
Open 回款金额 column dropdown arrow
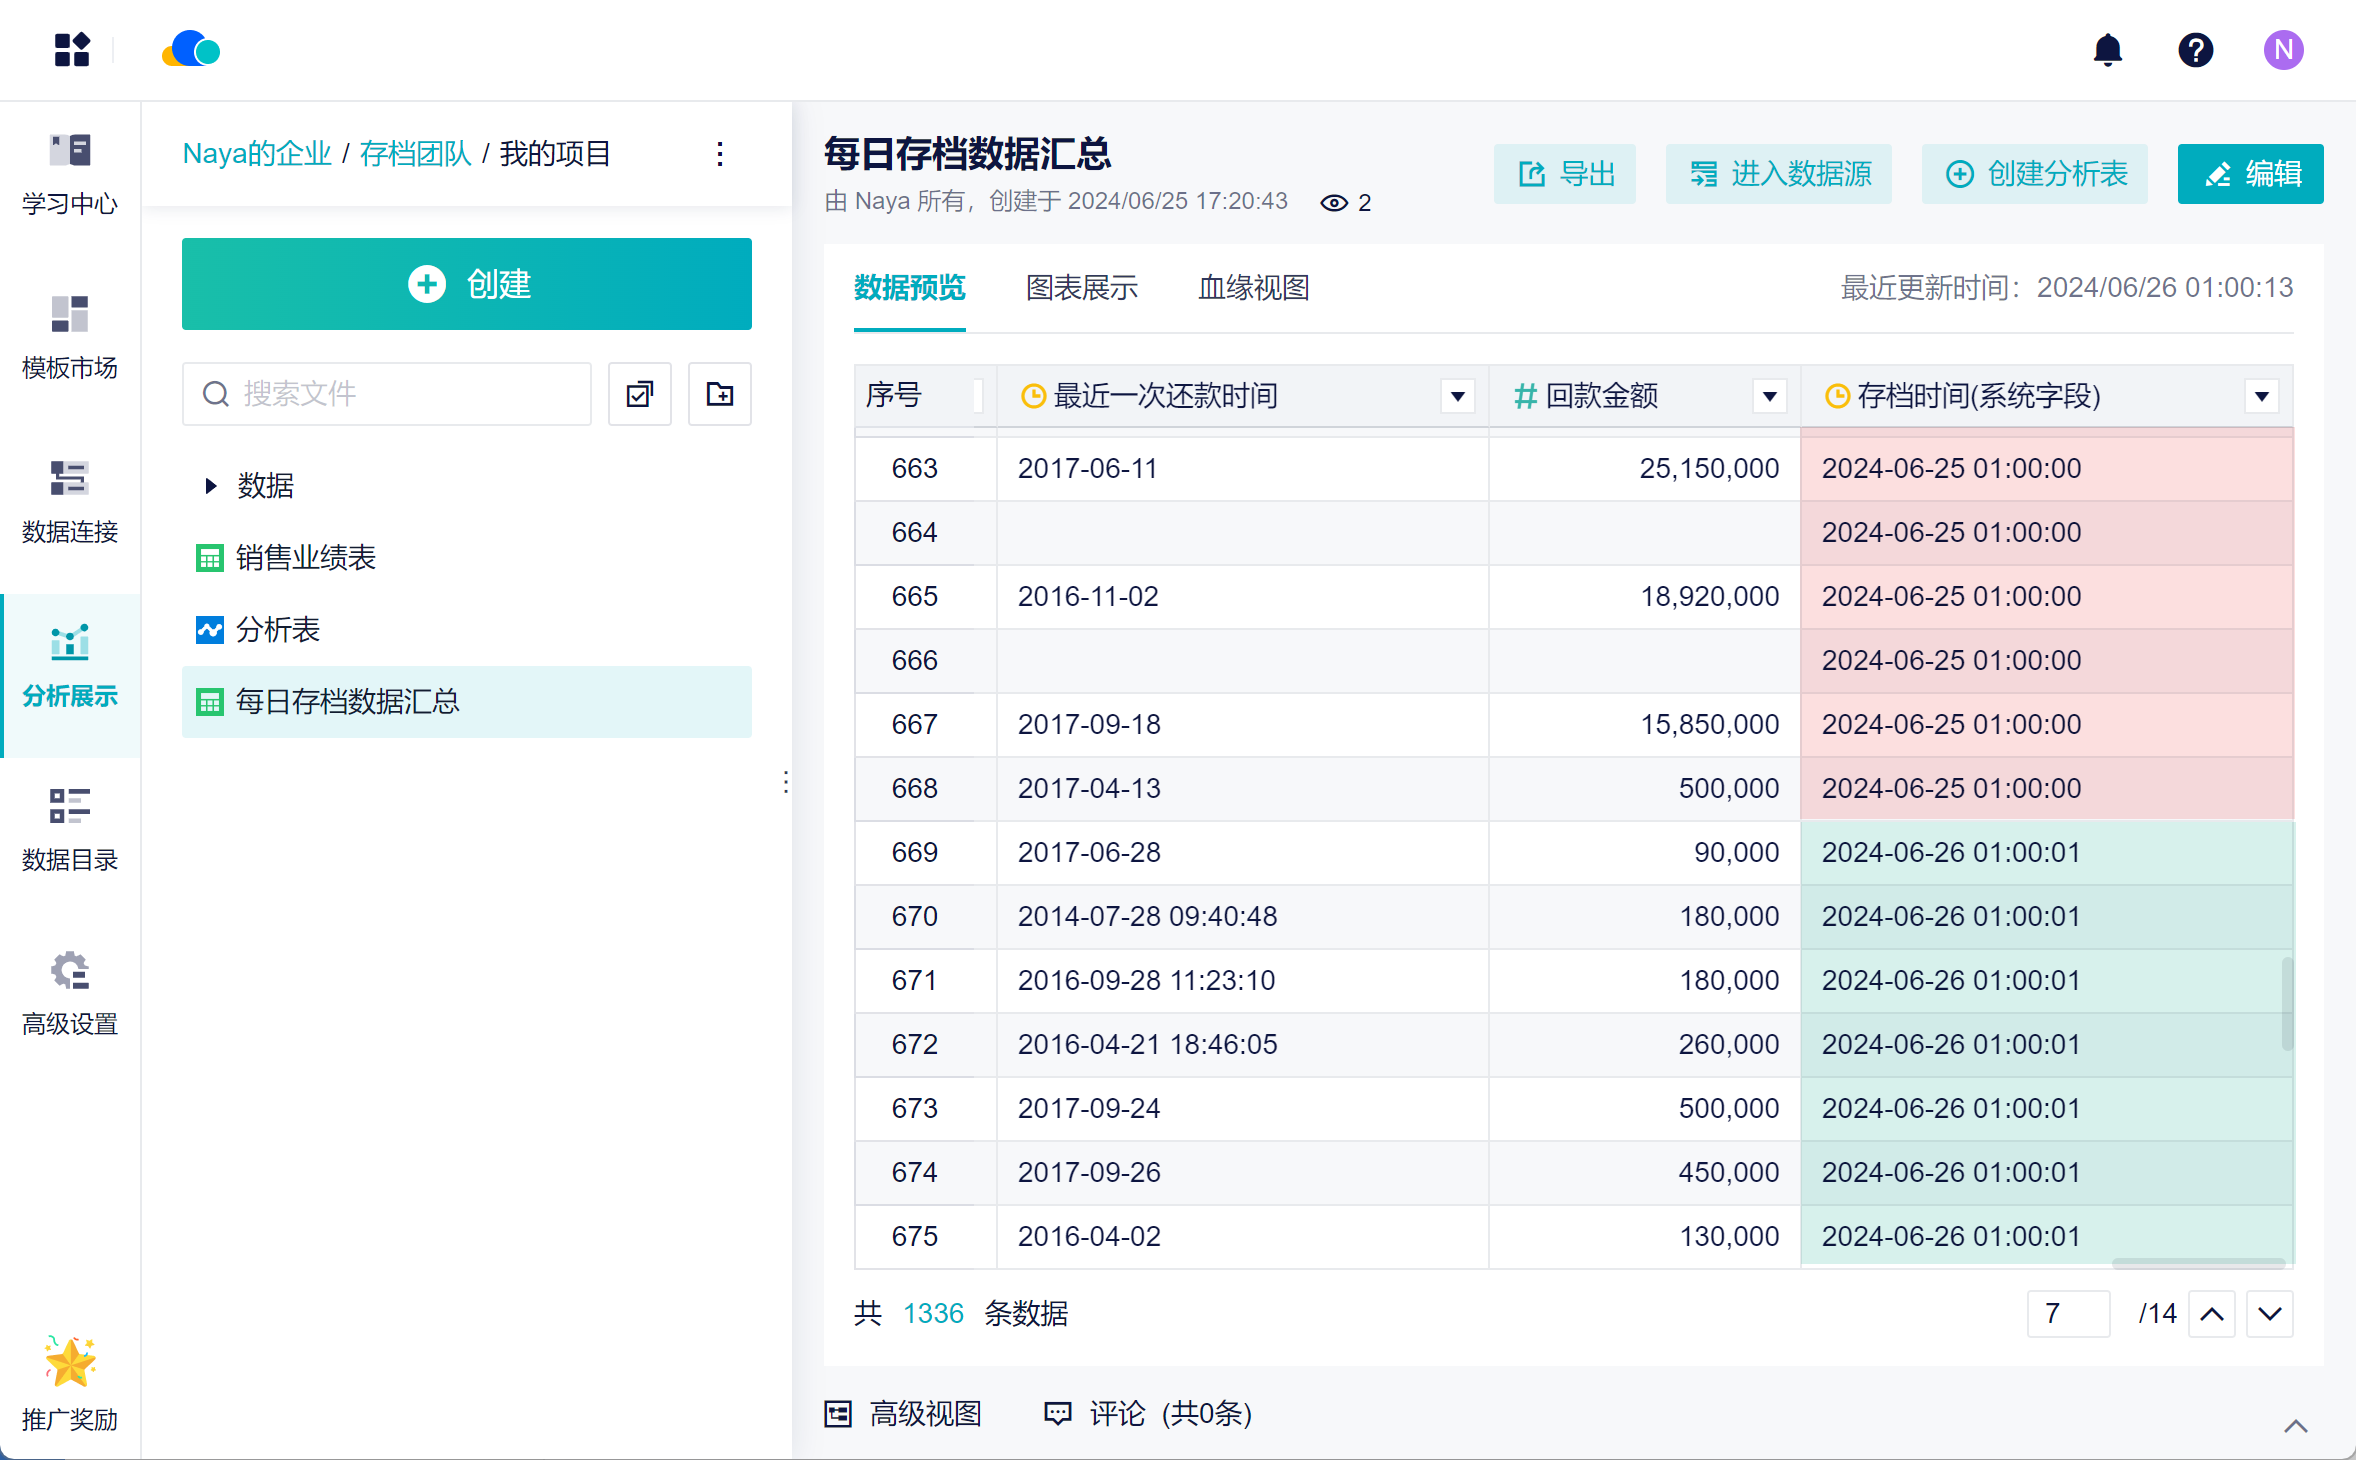1769,396
